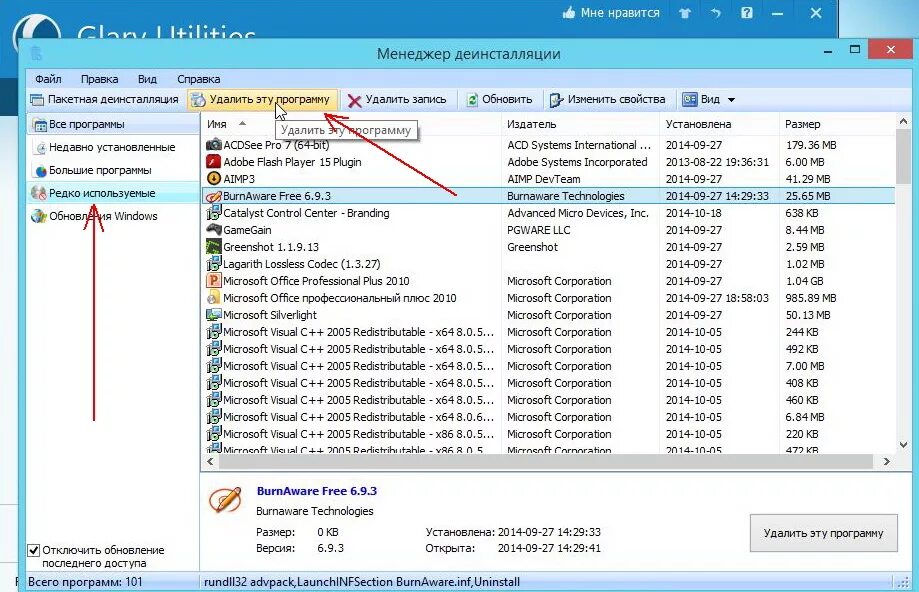This screenshot has width=919, height=592.
Task: Refresh list with Обновить button
Action: click(499, 100)
